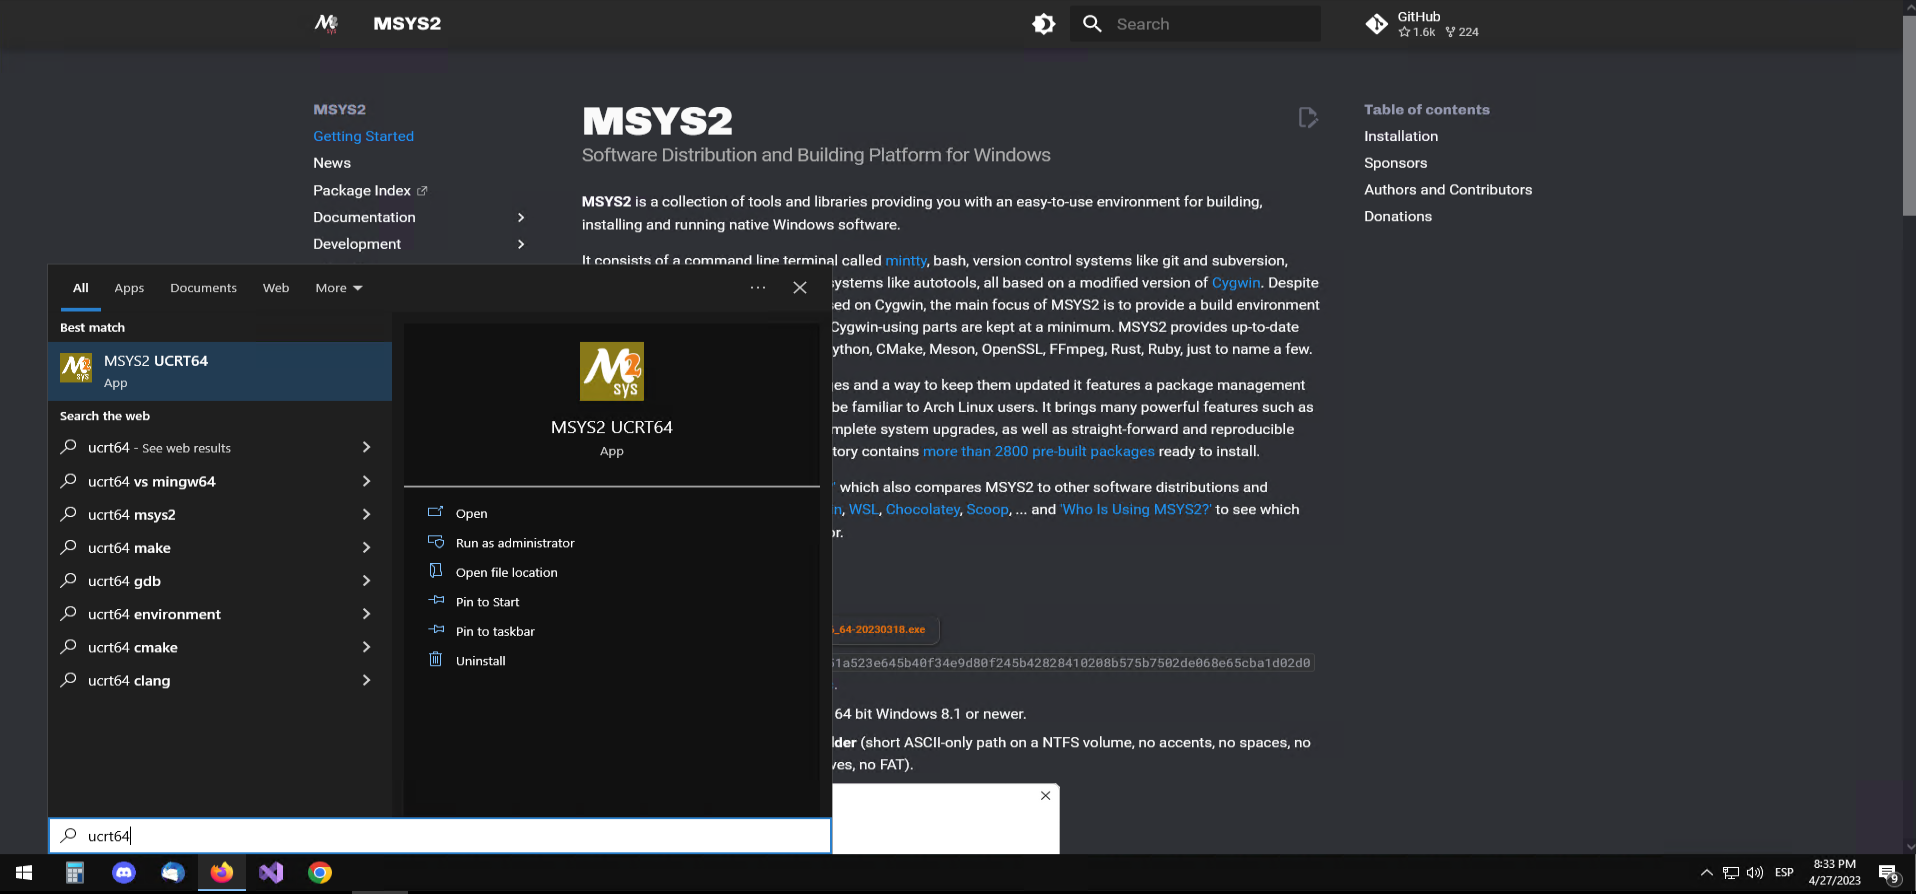Viewport: 1916px width, 894px height.
Task: Jump to Installation in table of contents
Action: pos(1401,136)
